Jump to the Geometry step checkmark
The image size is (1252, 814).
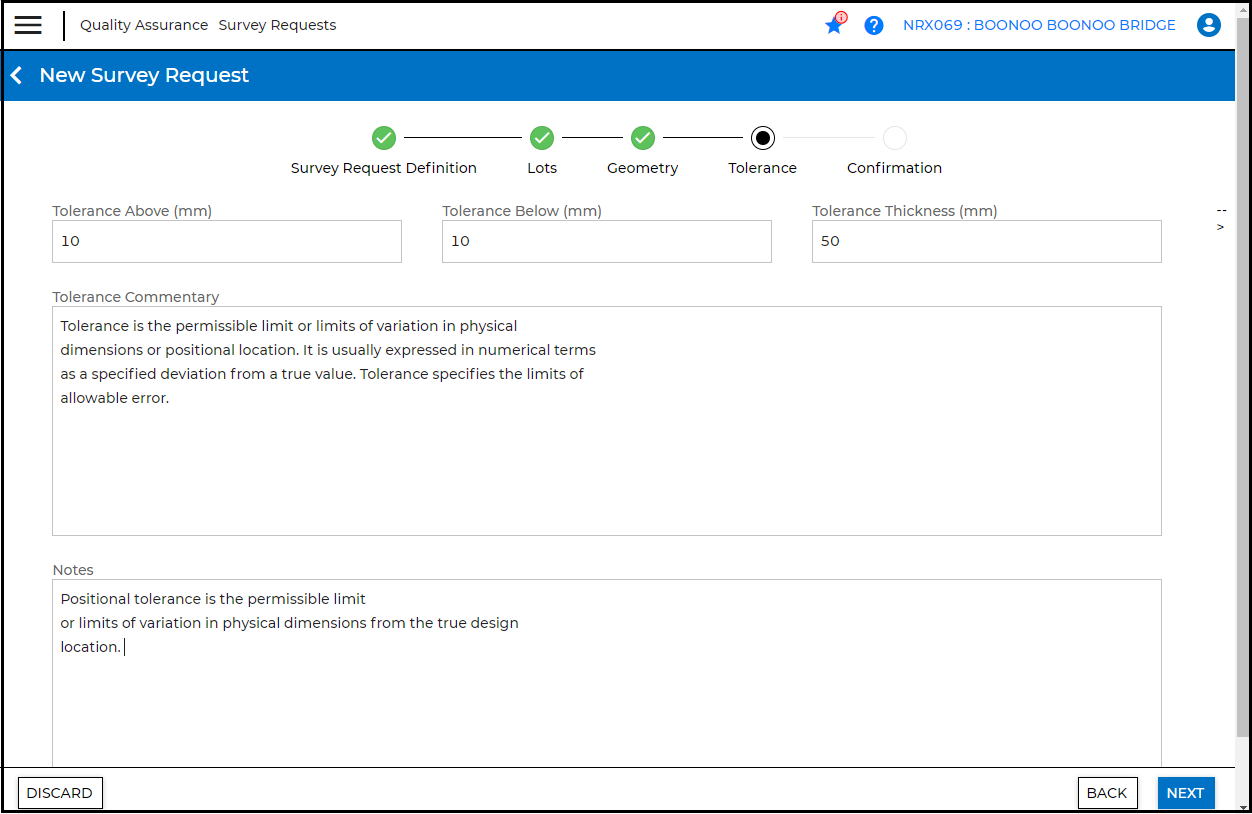(643, 138)
